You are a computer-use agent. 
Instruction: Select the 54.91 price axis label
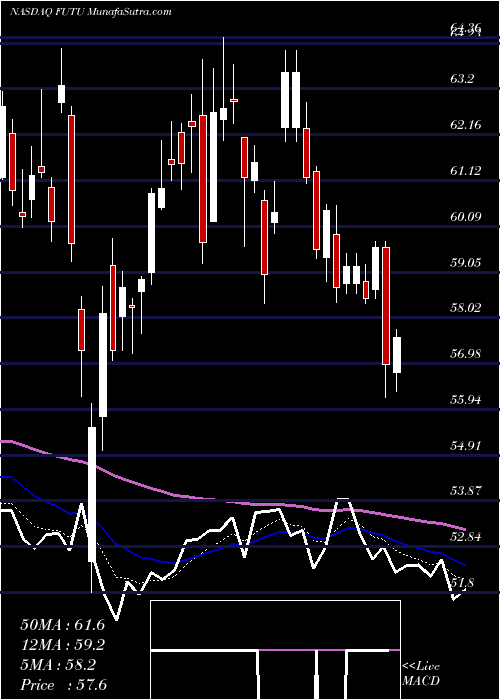coord(466,445)
